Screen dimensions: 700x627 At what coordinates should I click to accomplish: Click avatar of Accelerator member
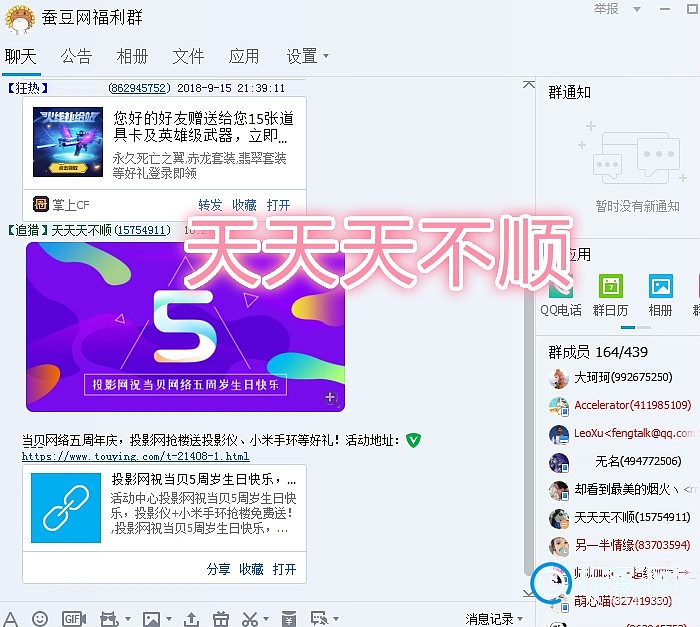(x=558, y=406)
